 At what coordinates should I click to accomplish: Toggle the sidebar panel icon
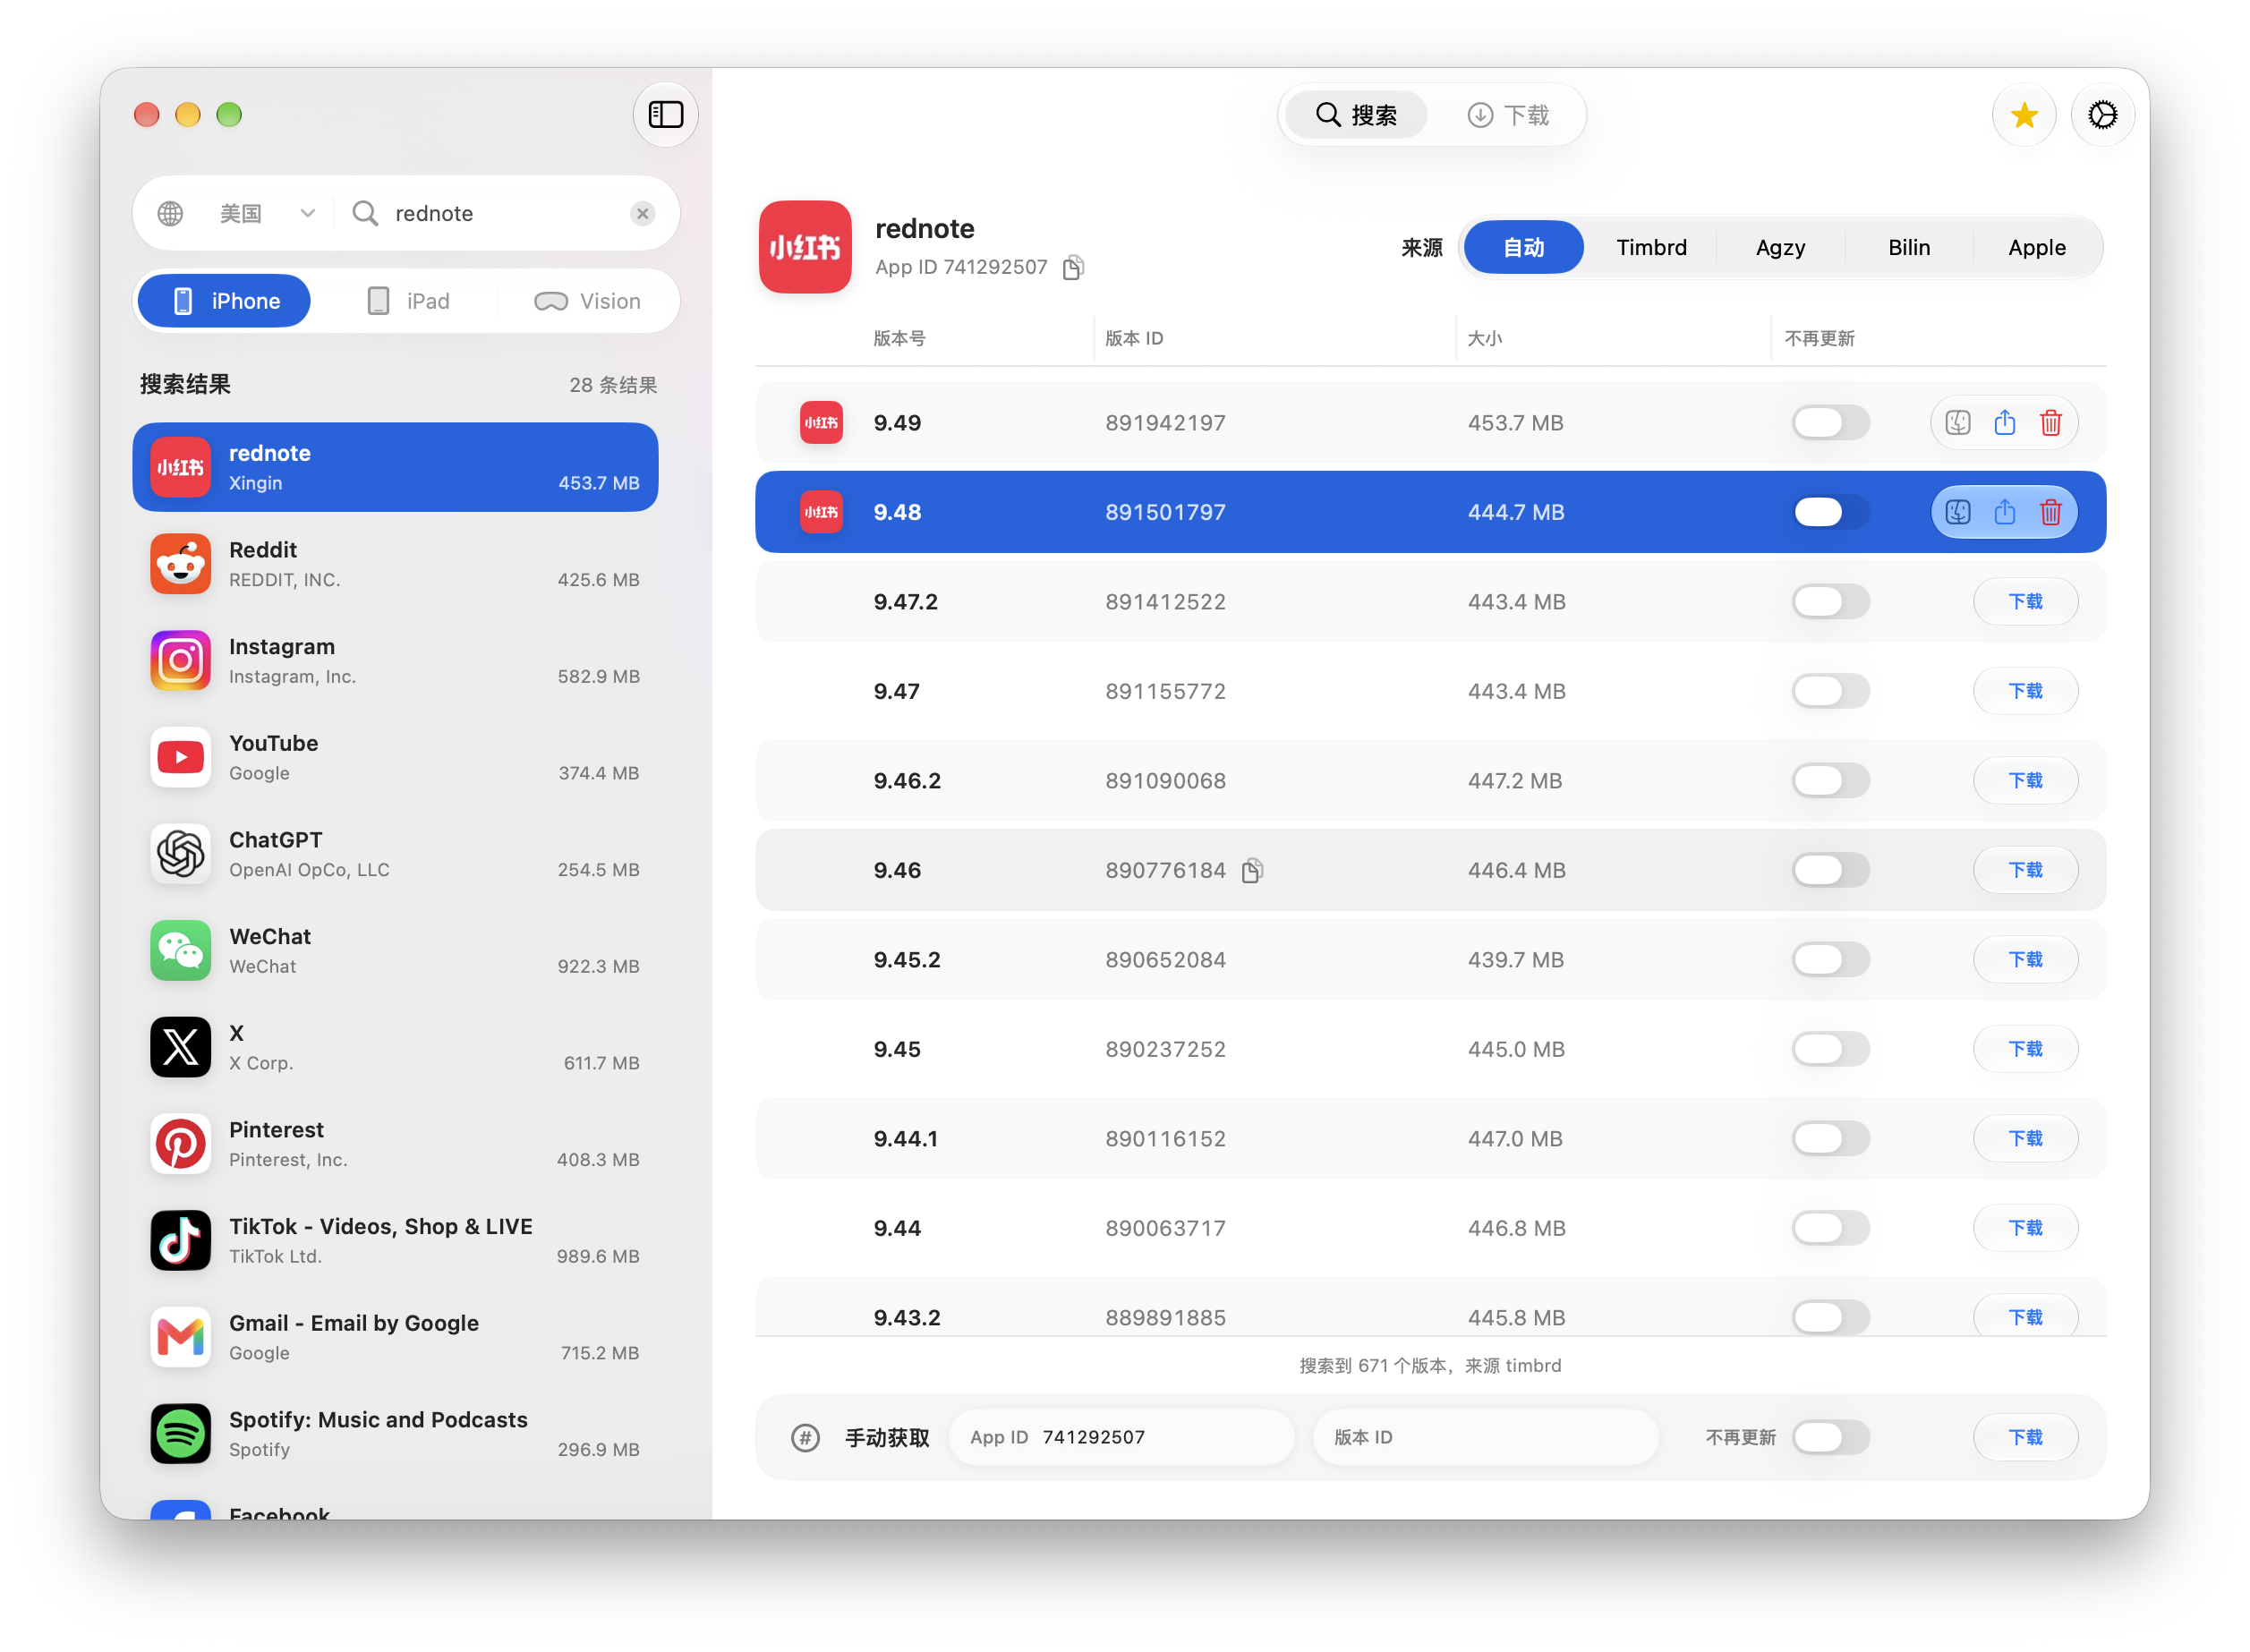pos(665,115)
